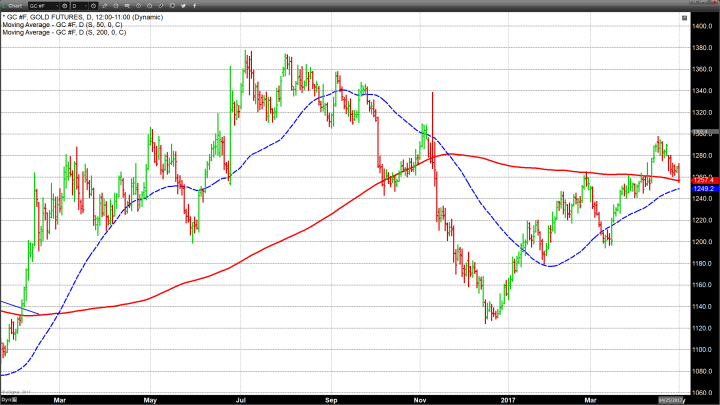Click the Chart menu label in title bar
The height and width of the screenshot is (405, 720).
click(x=14, y=6)
